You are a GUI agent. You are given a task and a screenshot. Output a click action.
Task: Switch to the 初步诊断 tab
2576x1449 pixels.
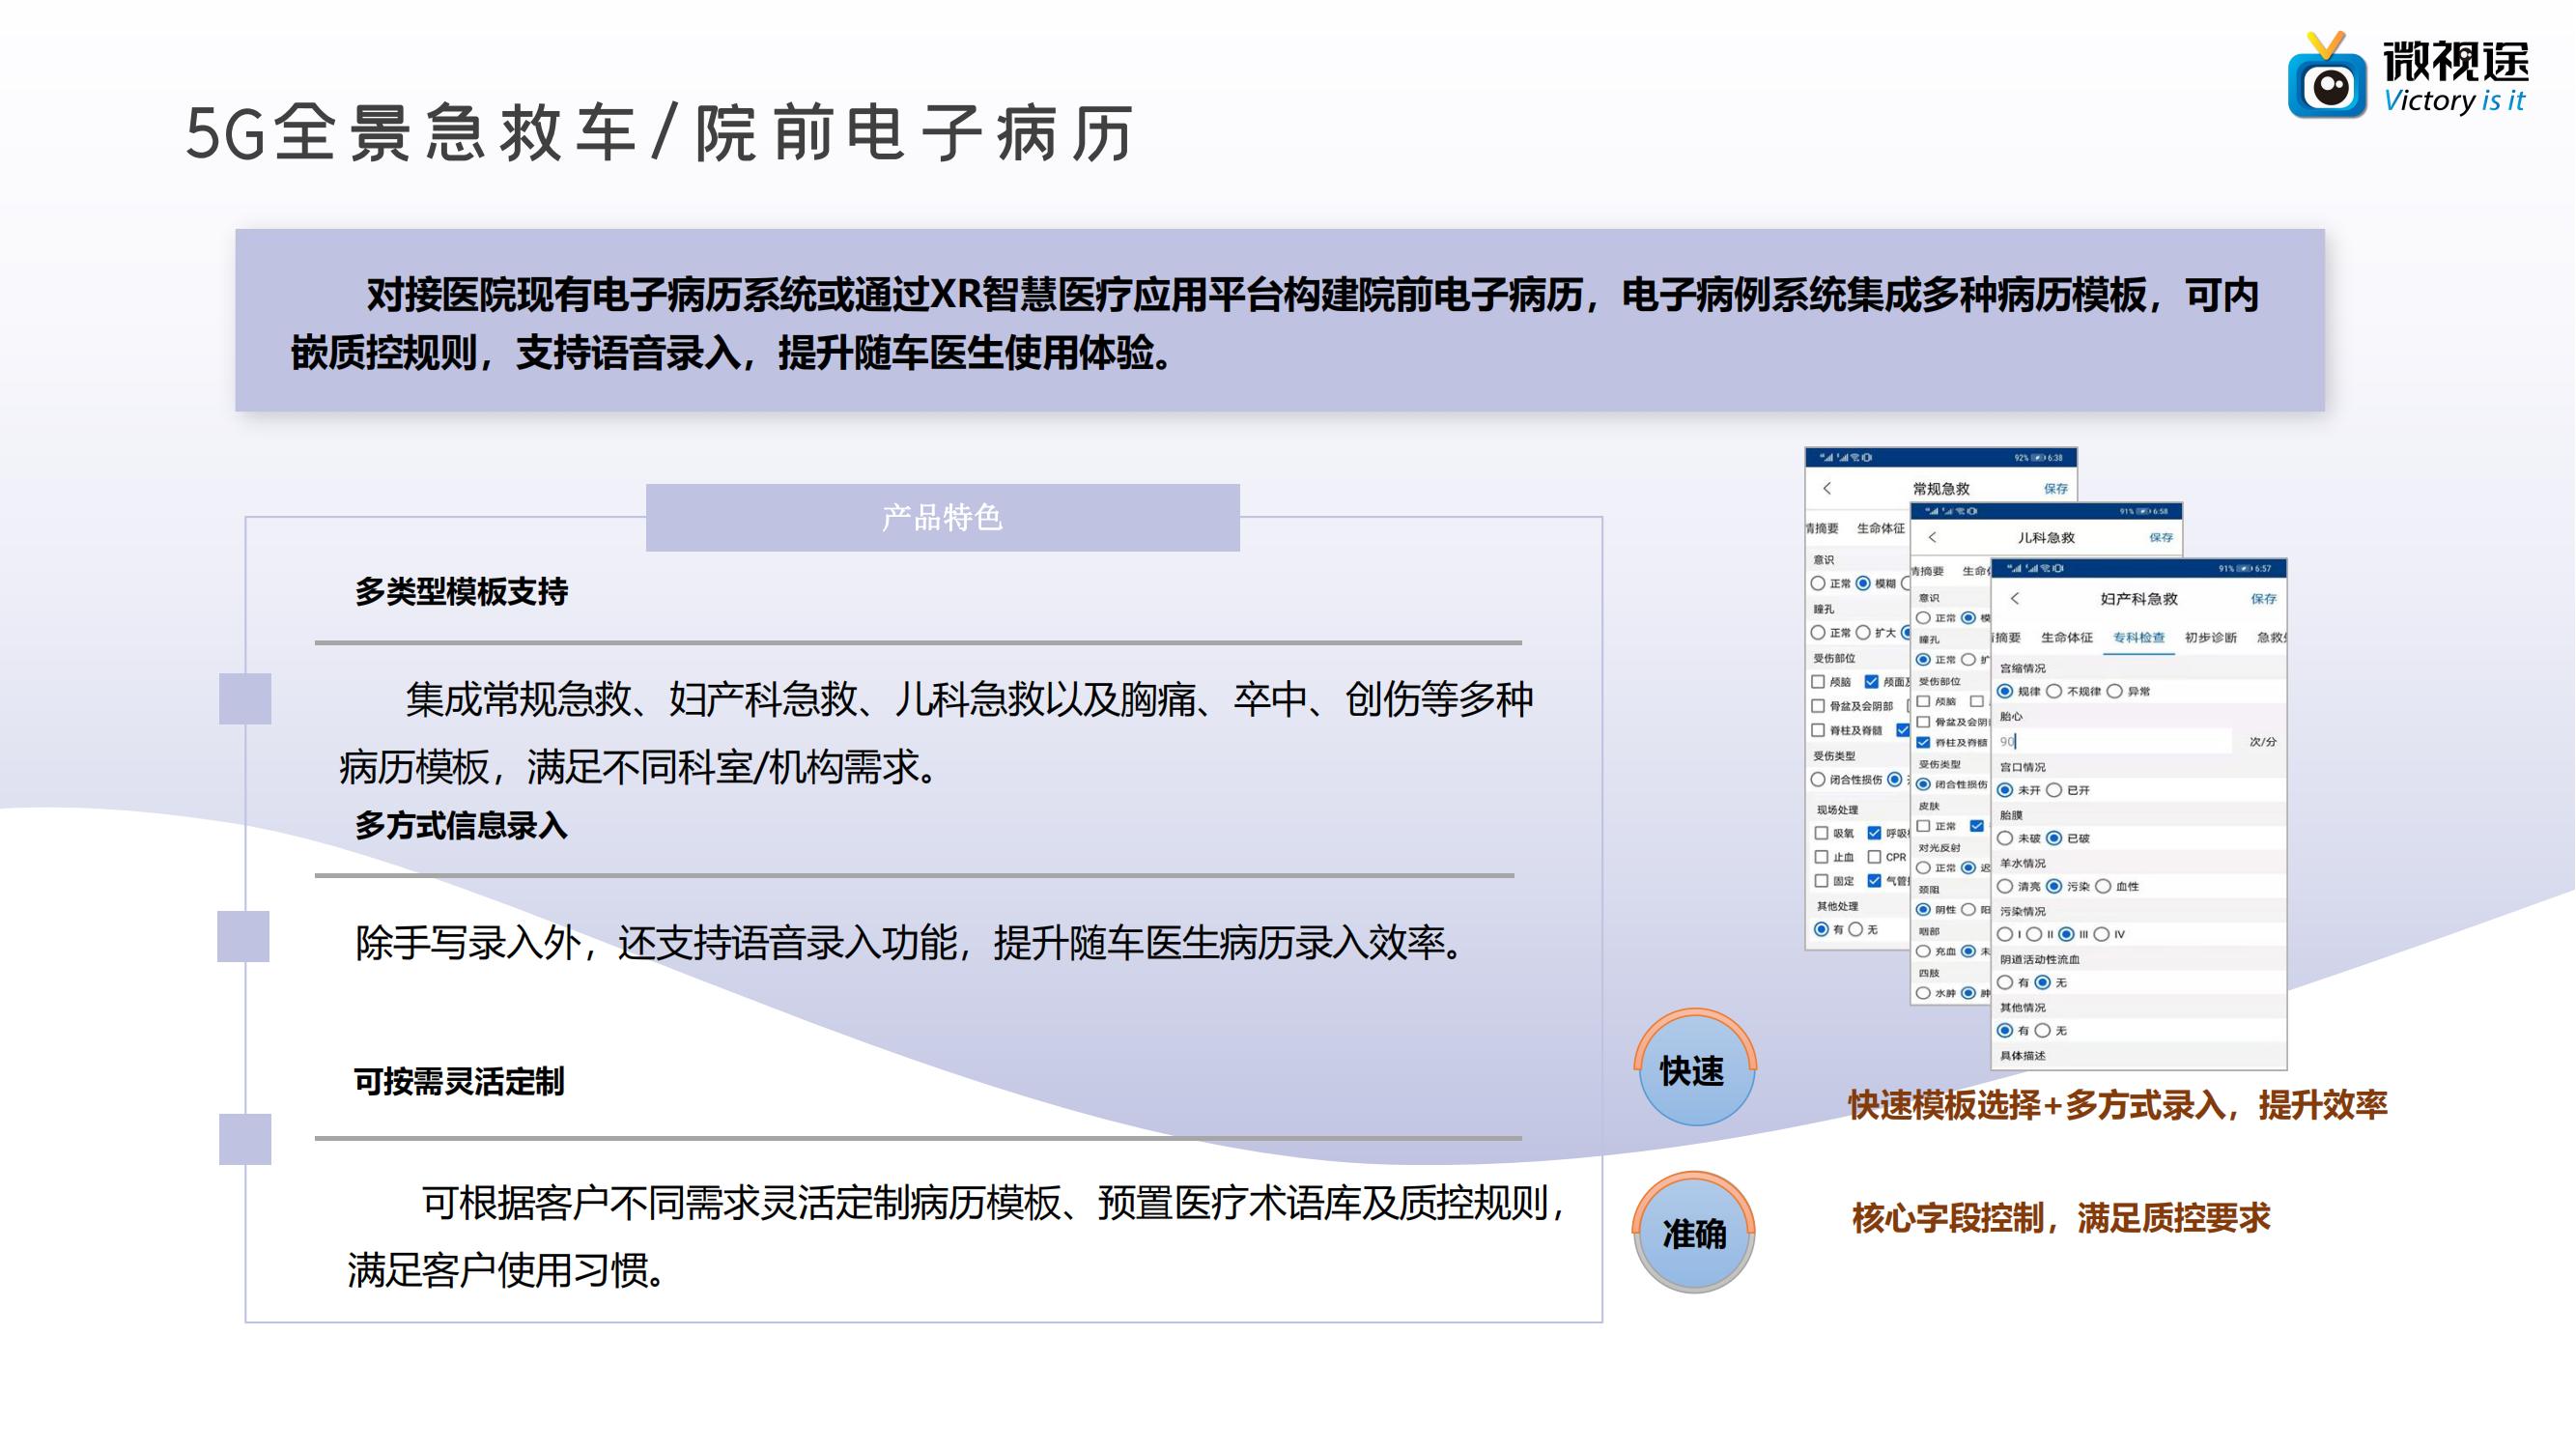[x=2210, y=637]
